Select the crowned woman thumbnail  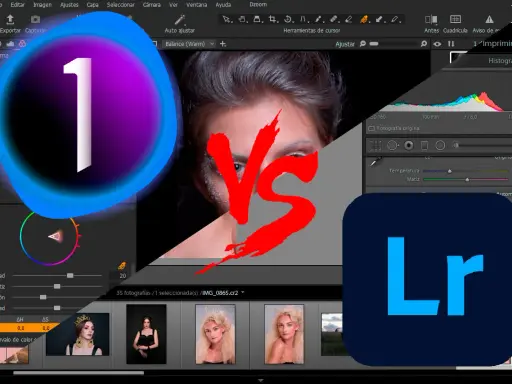point(78,334)
